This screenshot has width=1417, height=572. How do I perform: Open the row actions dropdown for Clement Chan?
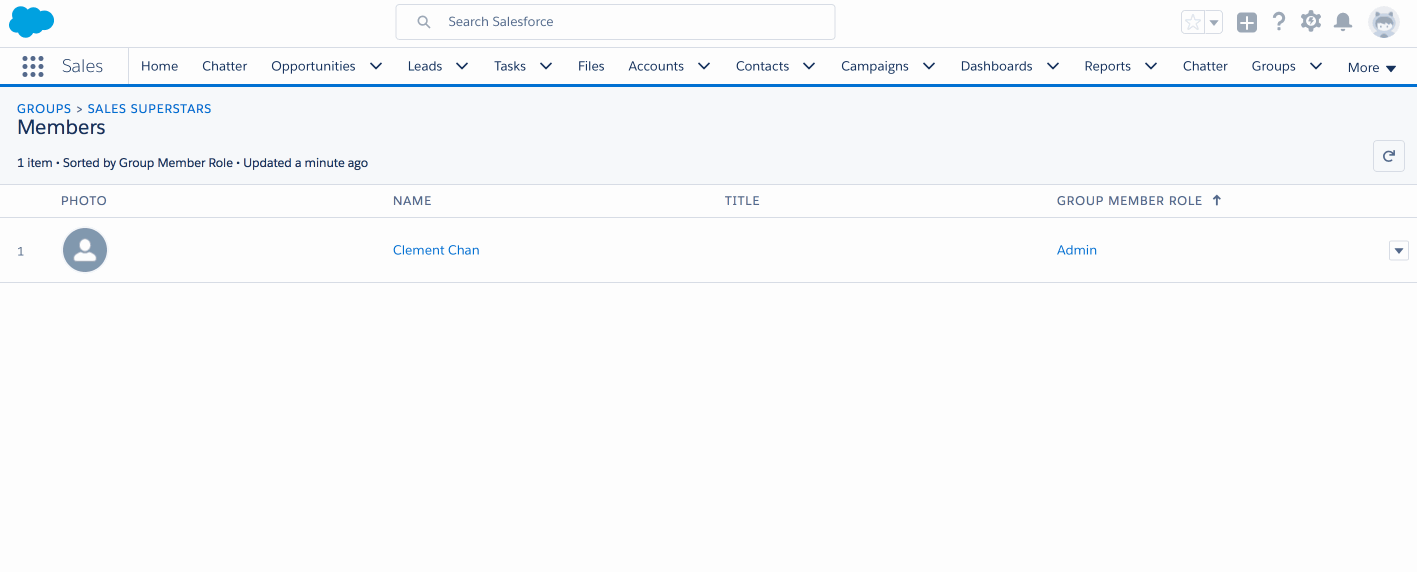coord(1399,251)
